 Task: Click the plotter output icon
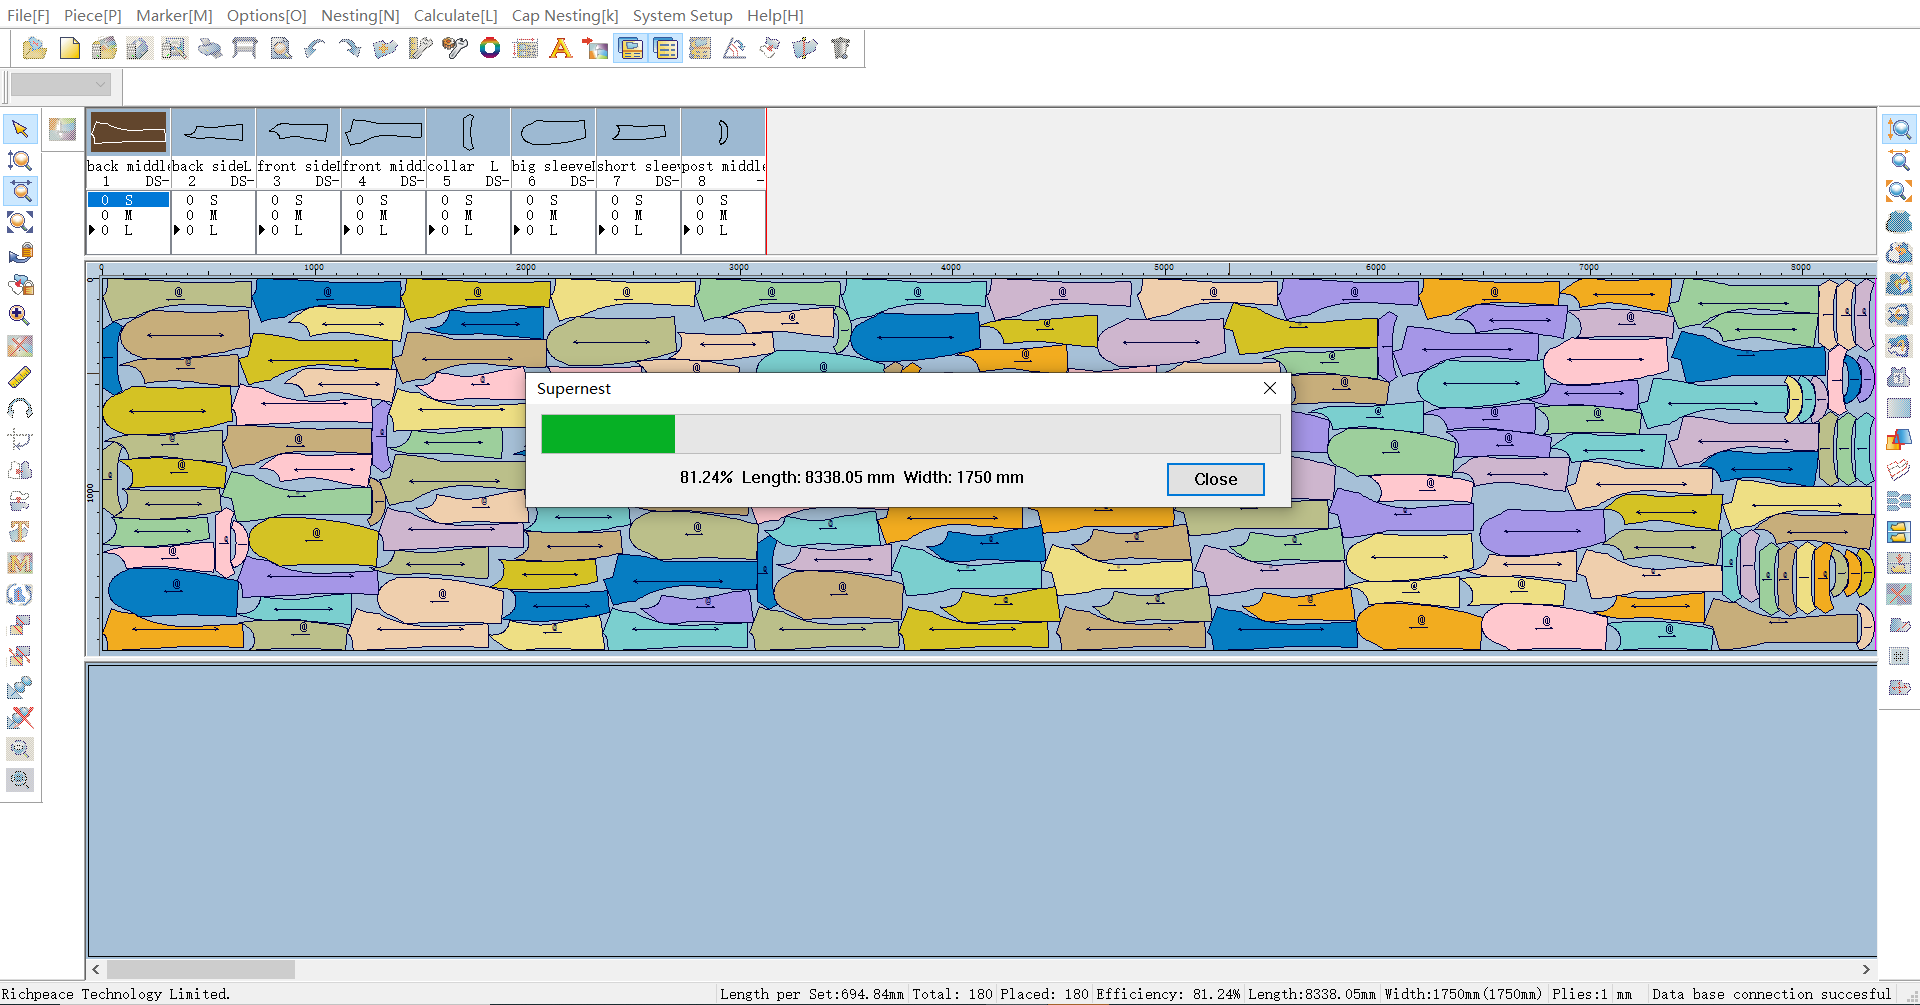click(x=245, y=49)
